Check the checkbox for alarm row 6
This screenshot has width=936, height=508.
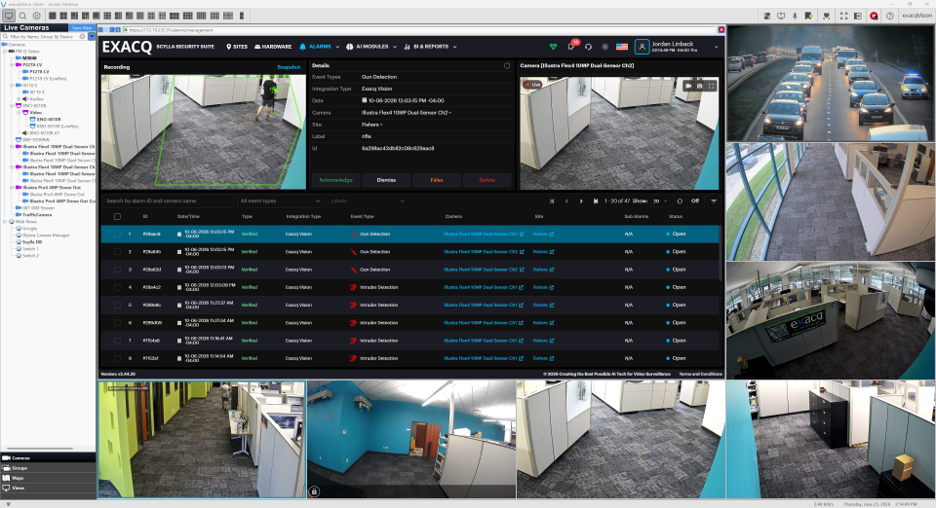point(117,323)
